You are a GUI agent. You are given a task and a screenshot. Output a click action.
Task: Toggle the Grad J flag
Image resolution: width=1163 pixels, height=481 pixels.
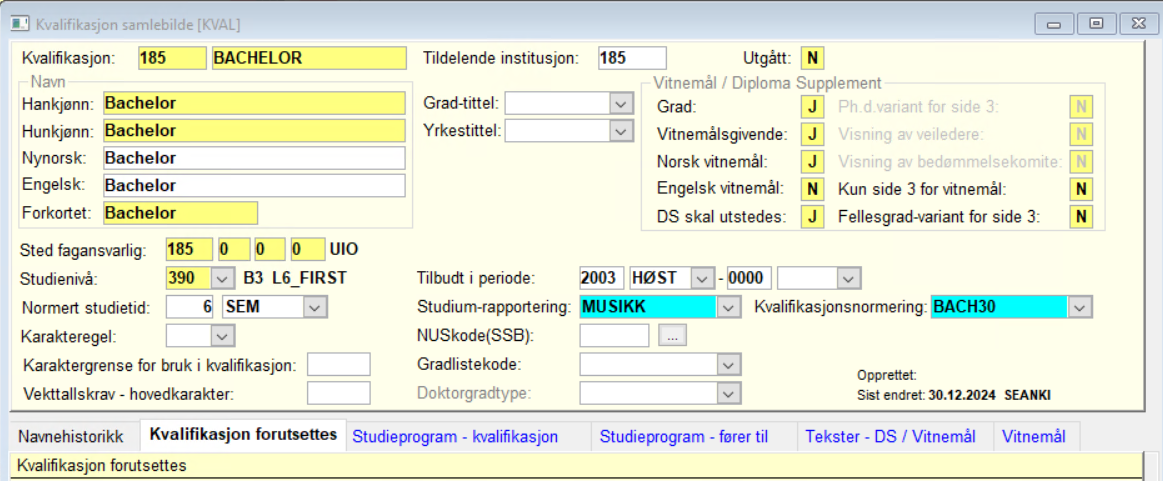[x=812, y=107]
